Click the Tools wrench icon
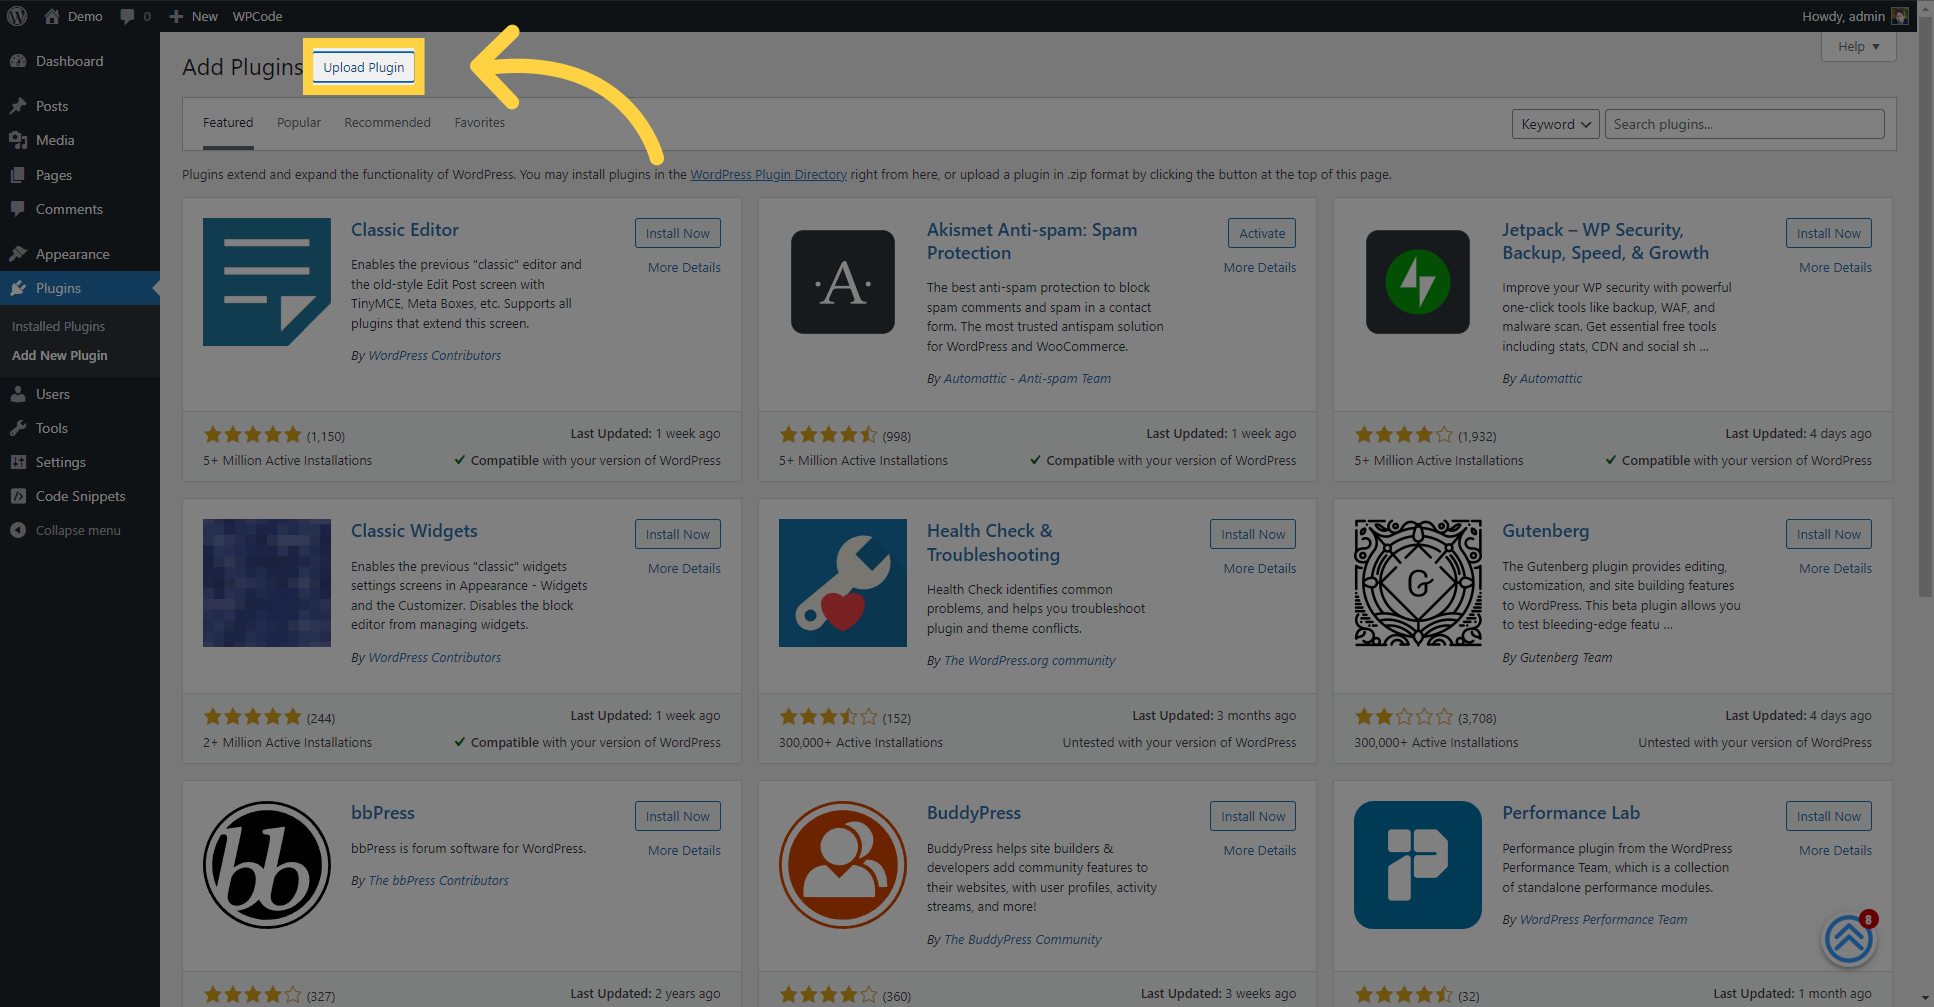The width and height of the screenshot is (1934, 1007). (x=18, y=428)
